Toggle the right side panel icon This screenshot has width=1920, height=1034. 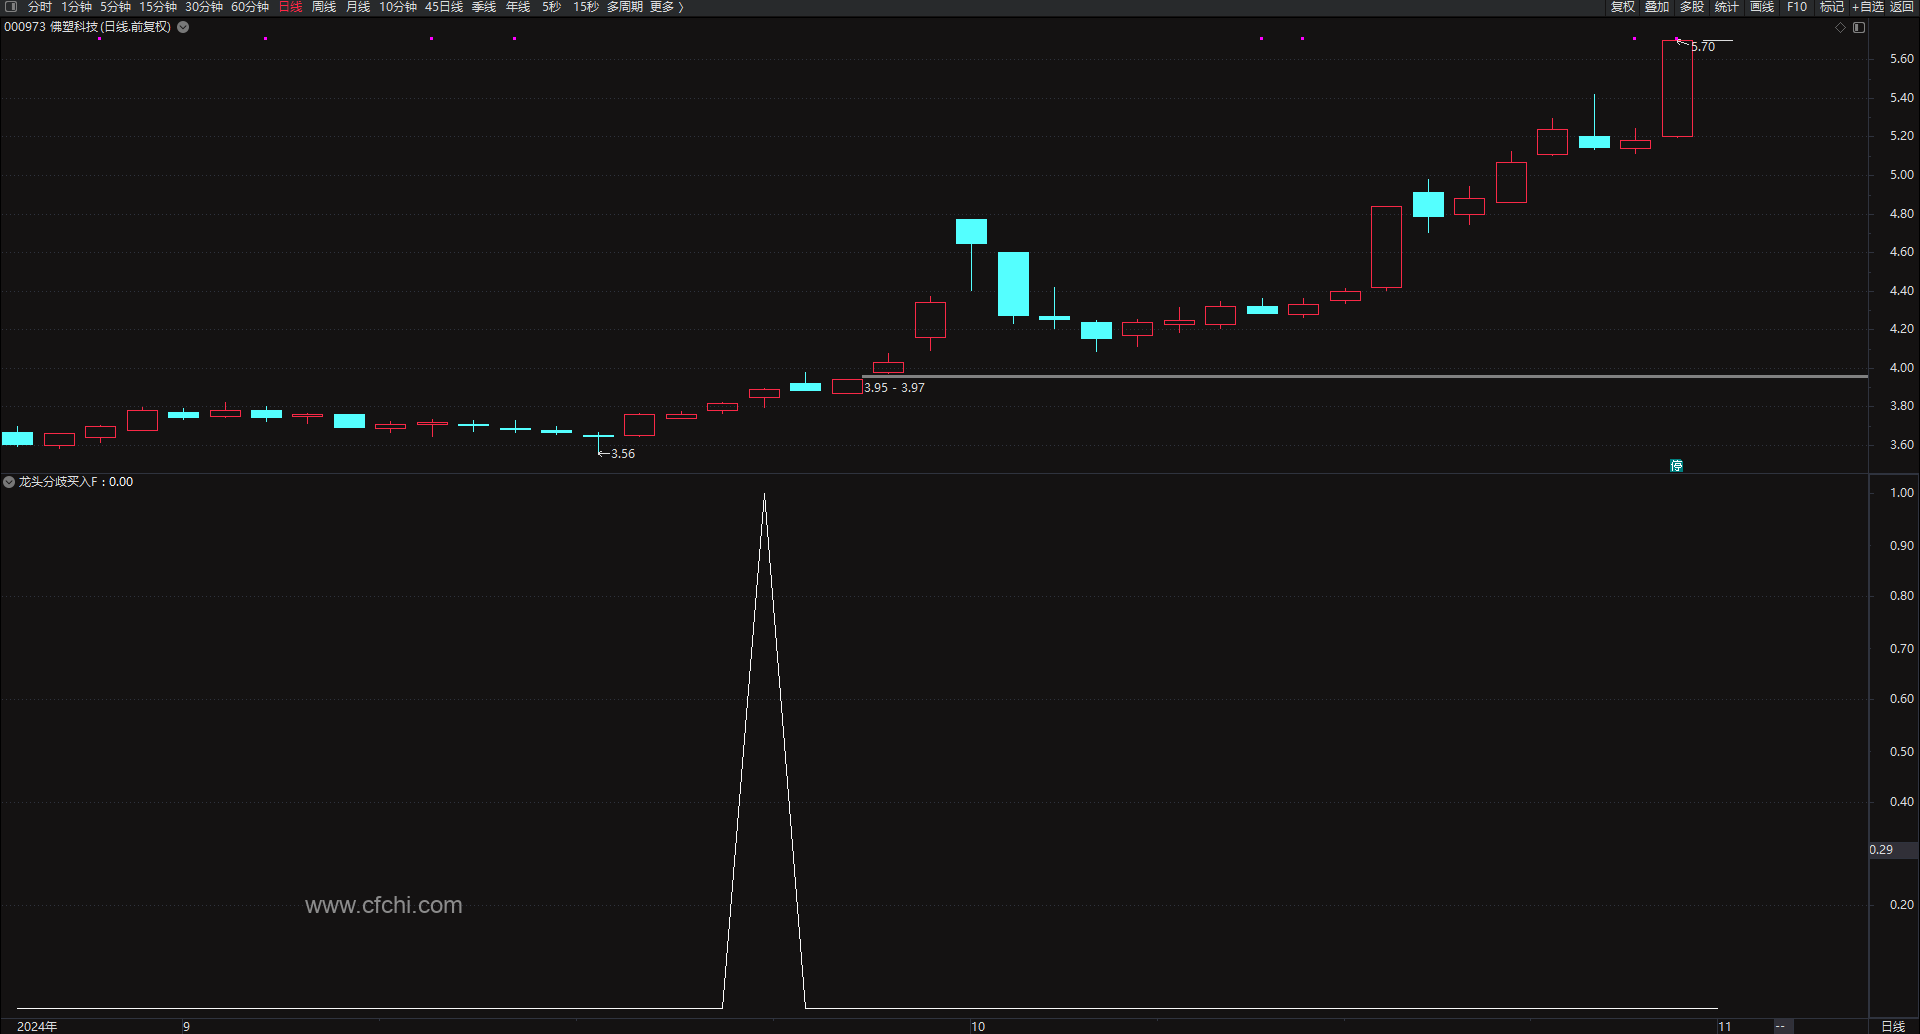[x=1859, y=27]
